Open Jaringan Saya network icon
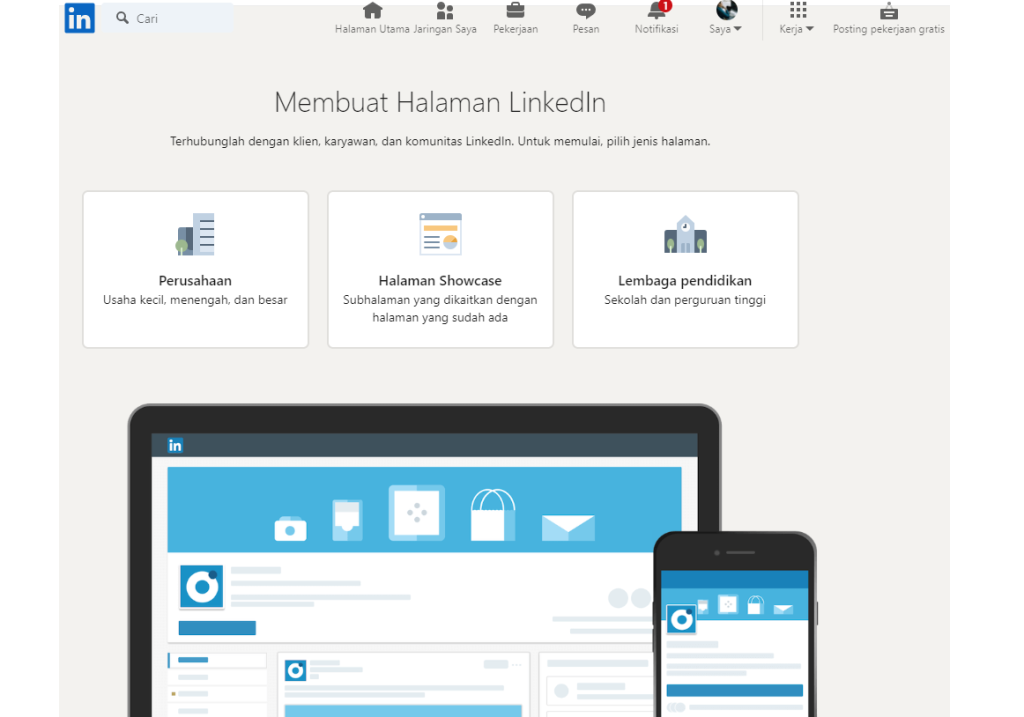 pos(445,10)
